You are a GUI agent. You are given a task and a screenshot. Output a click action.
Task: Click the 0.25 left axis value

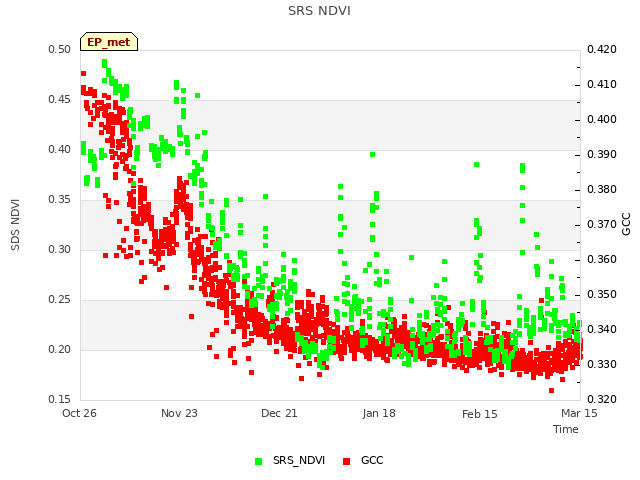60,300
